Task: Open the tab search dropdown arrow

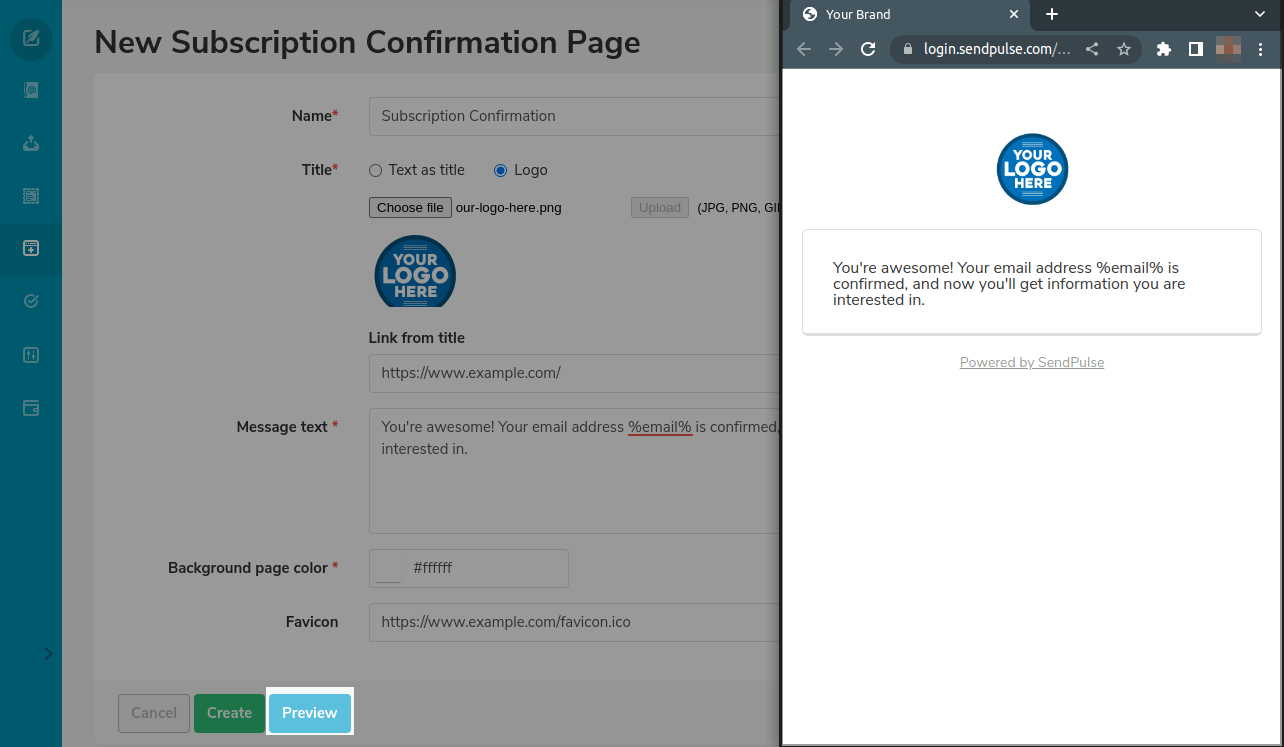Action: (x=1259, y=14)
